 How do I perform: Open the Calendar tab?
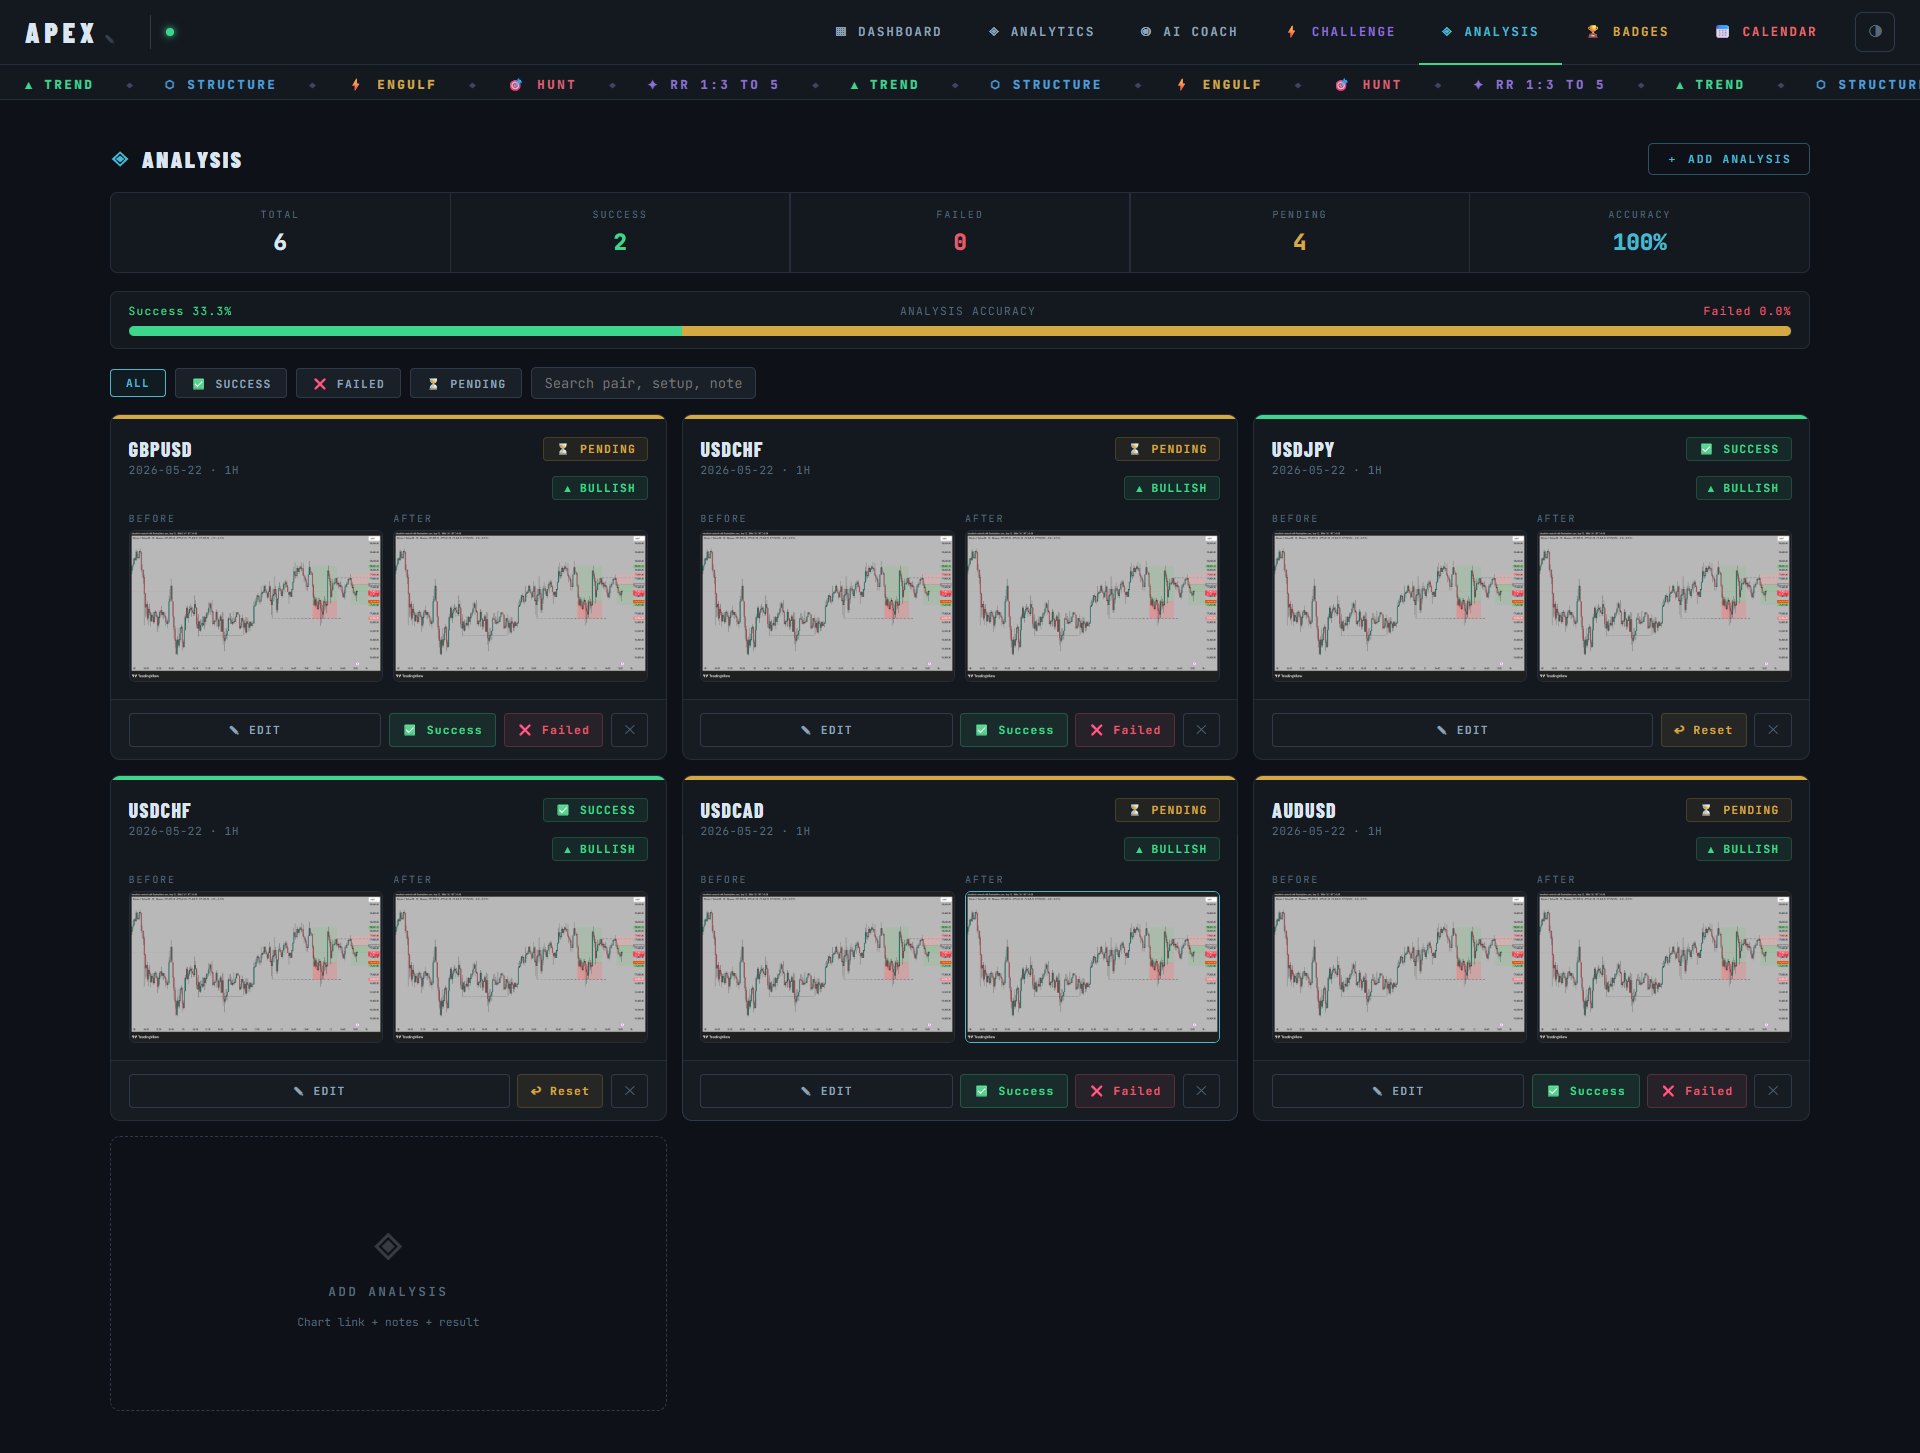point(1766,32)
